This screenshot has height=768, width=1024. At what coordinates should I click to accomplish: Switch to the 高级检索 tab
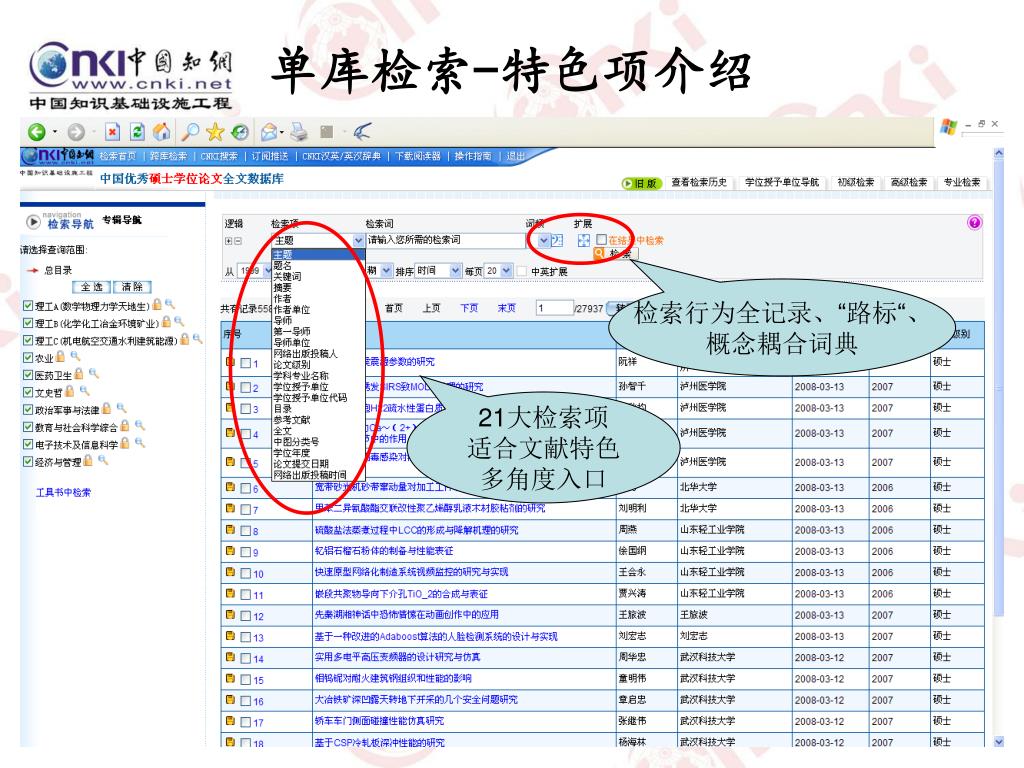[x=909, y=182]
